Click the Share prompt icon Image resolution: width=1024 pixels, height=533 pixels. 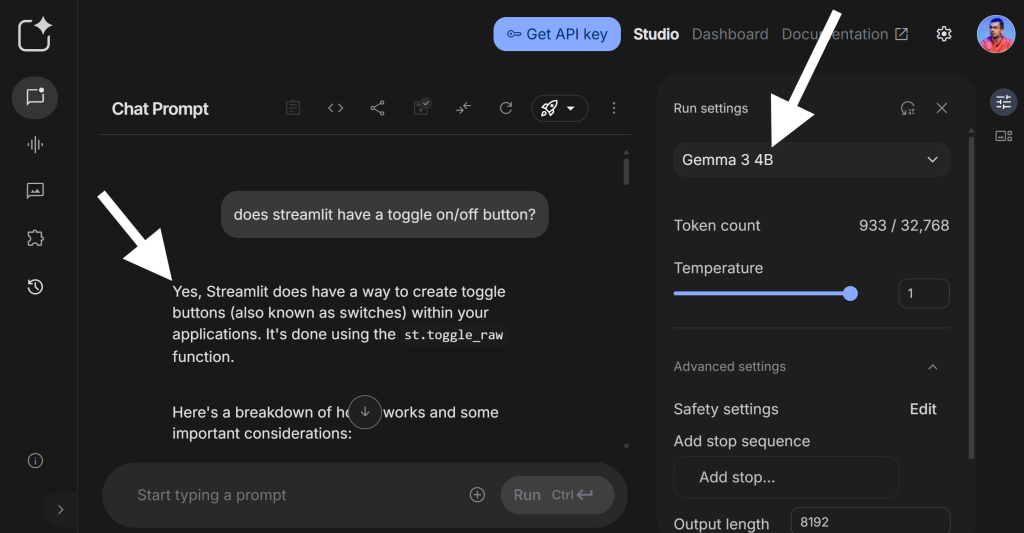pos(377,108)
